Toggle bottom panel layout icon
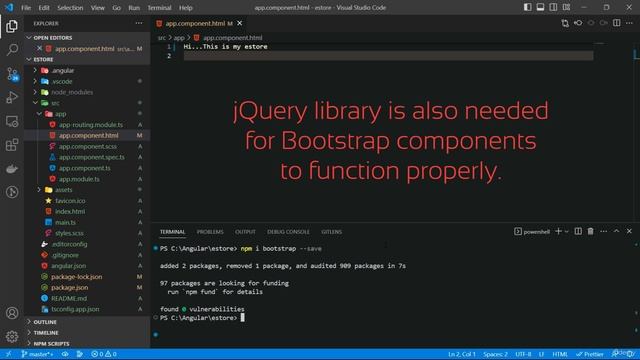Viewport: 640px width, 360px height. 540,7
